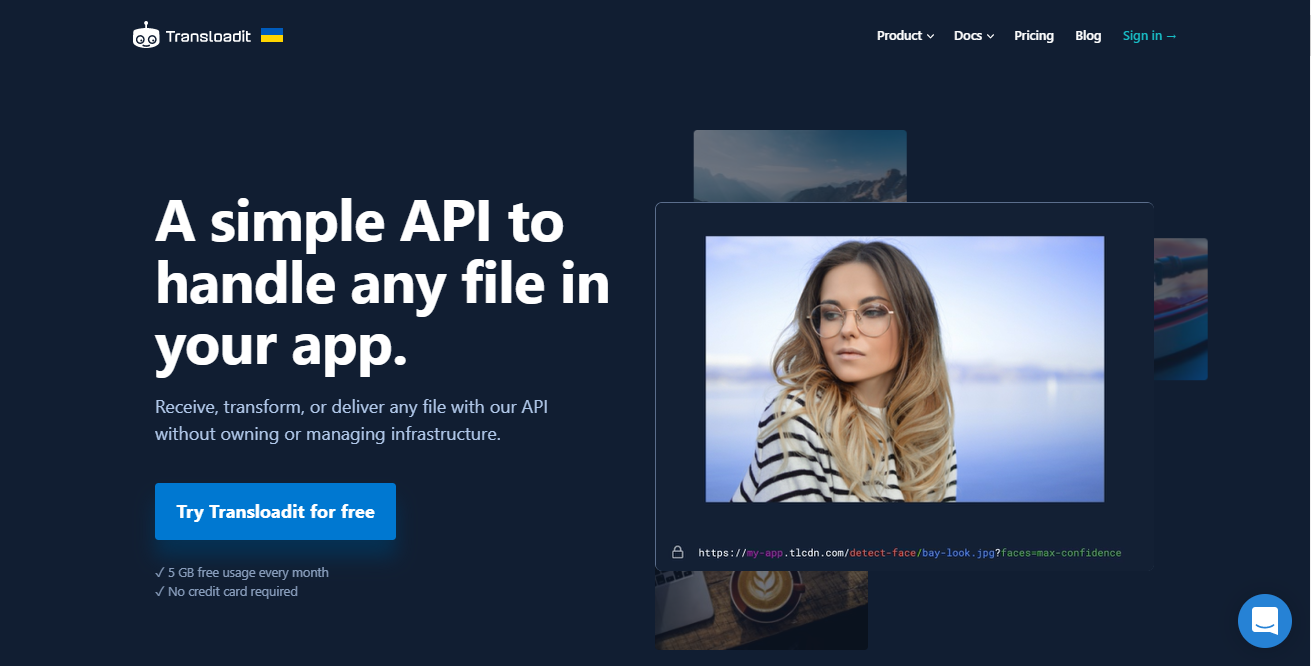
Task: Click the Transloadit wordmark text
Action: click(x=208, y=36)
